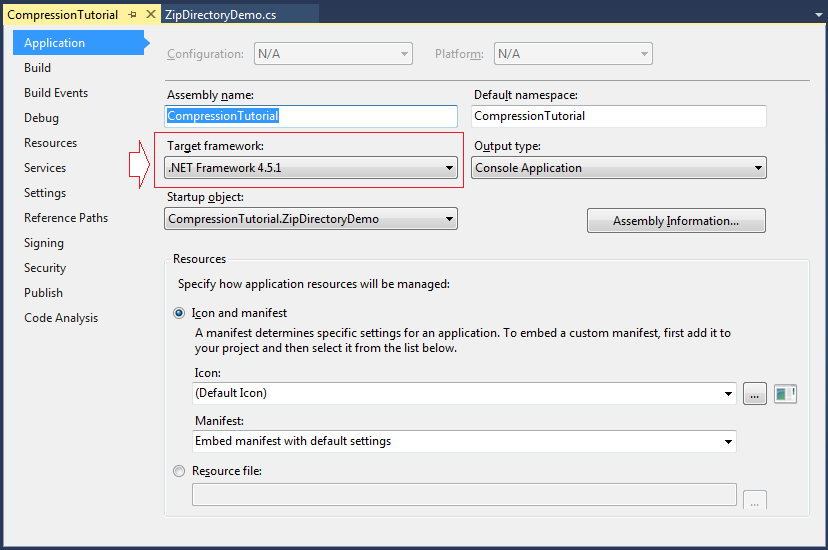The image size is (828, 550).
Task: Go to the Services page
Action: tap(45, 168)
